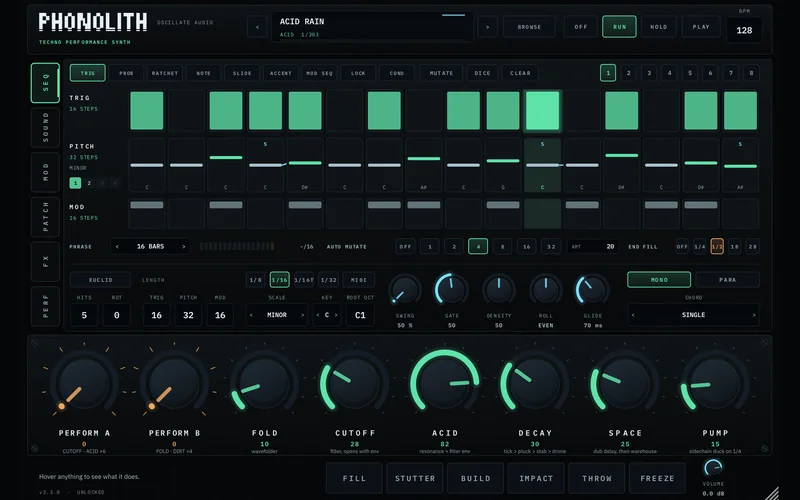The image size is (800, 500).
Task: Open the FX side tab
Action: point(45,262)
